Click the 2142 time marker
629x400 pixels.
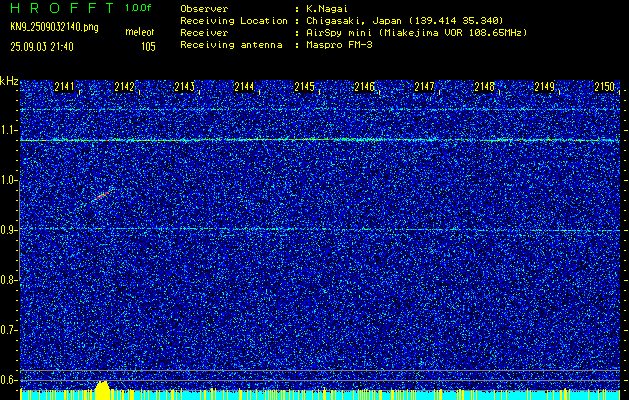click(124, 87)
